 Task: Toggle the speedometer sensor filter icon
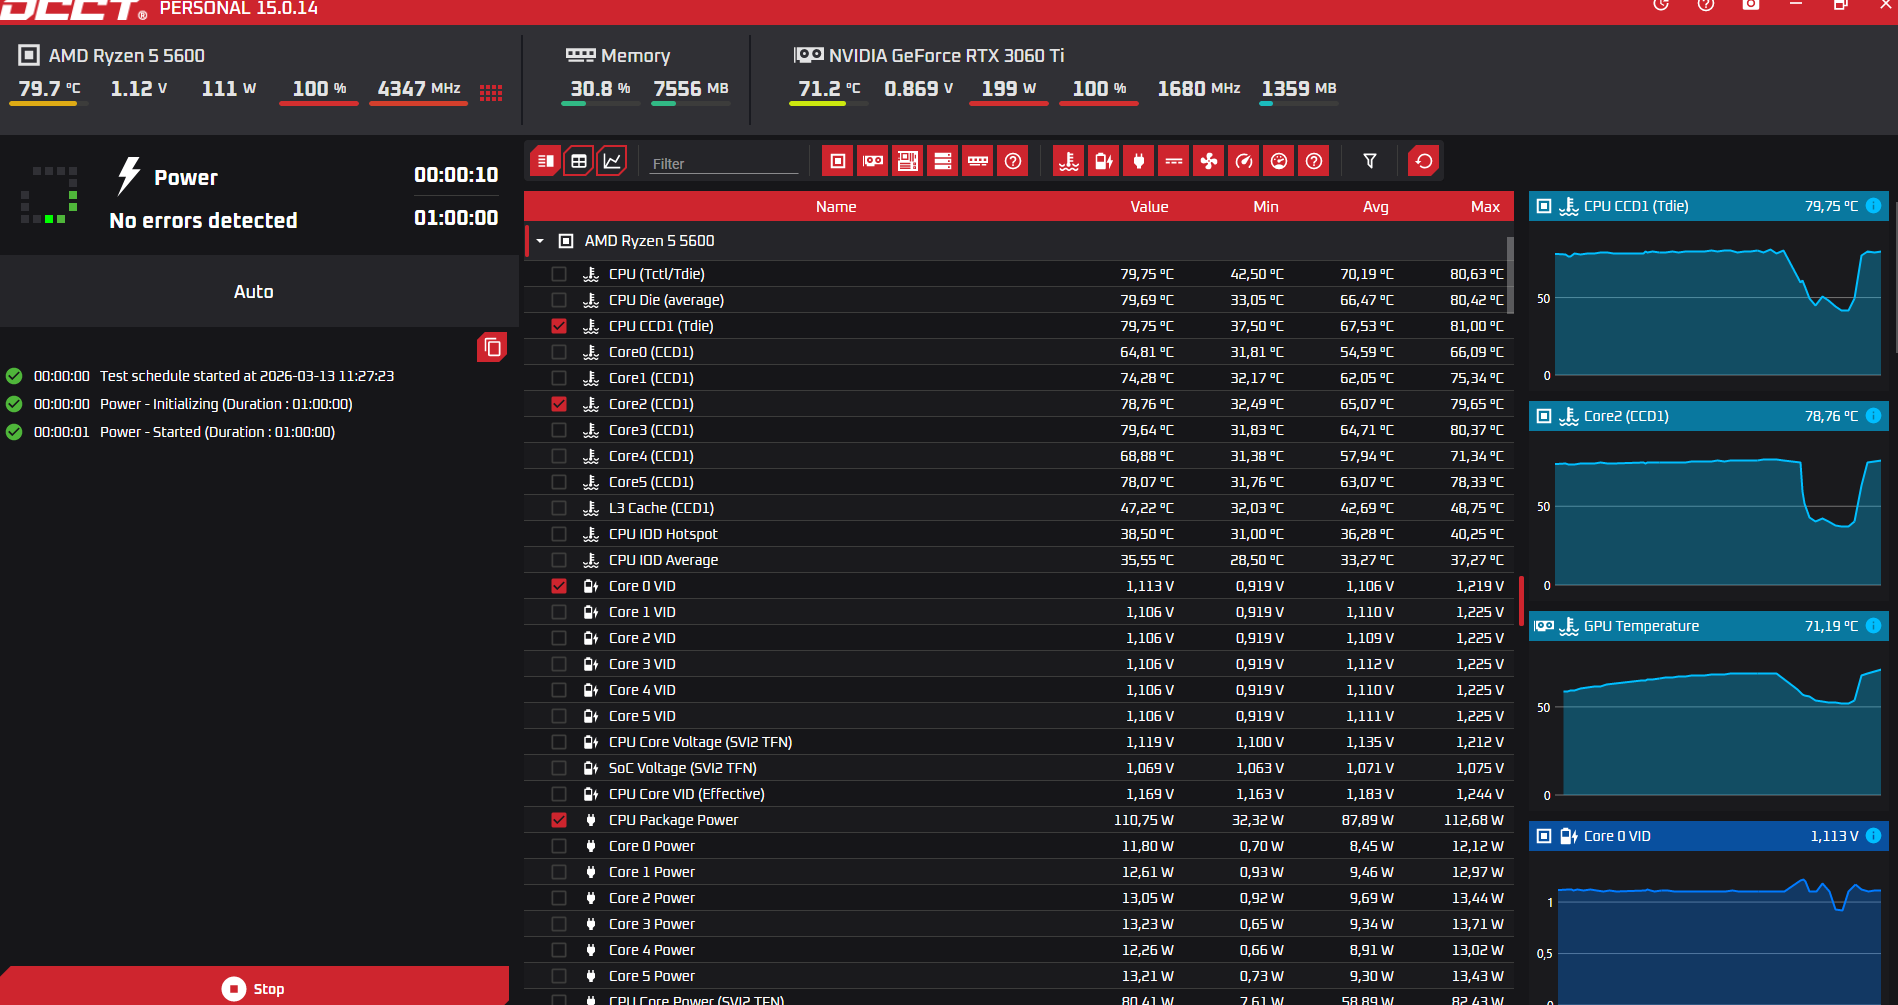click(1244, 161)
